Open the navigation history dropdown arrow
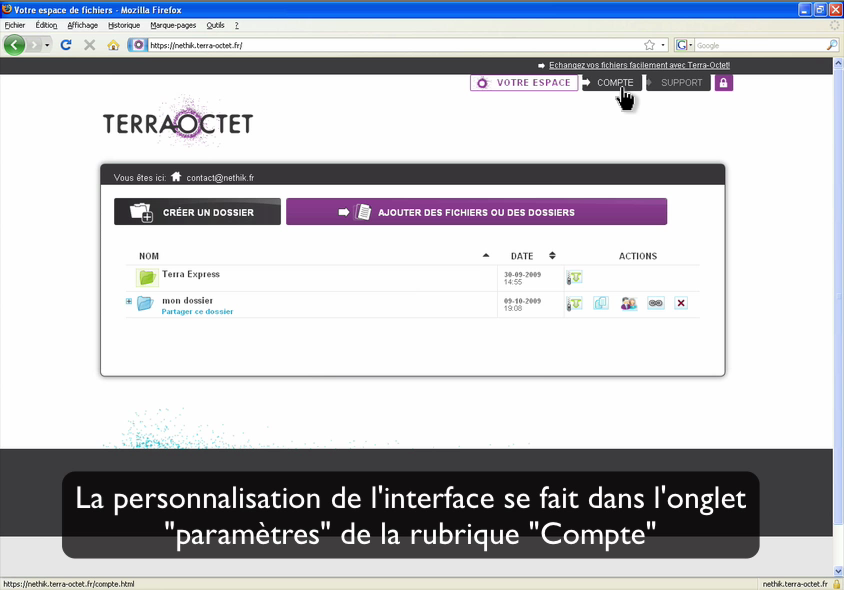 [x=47, y=45]
